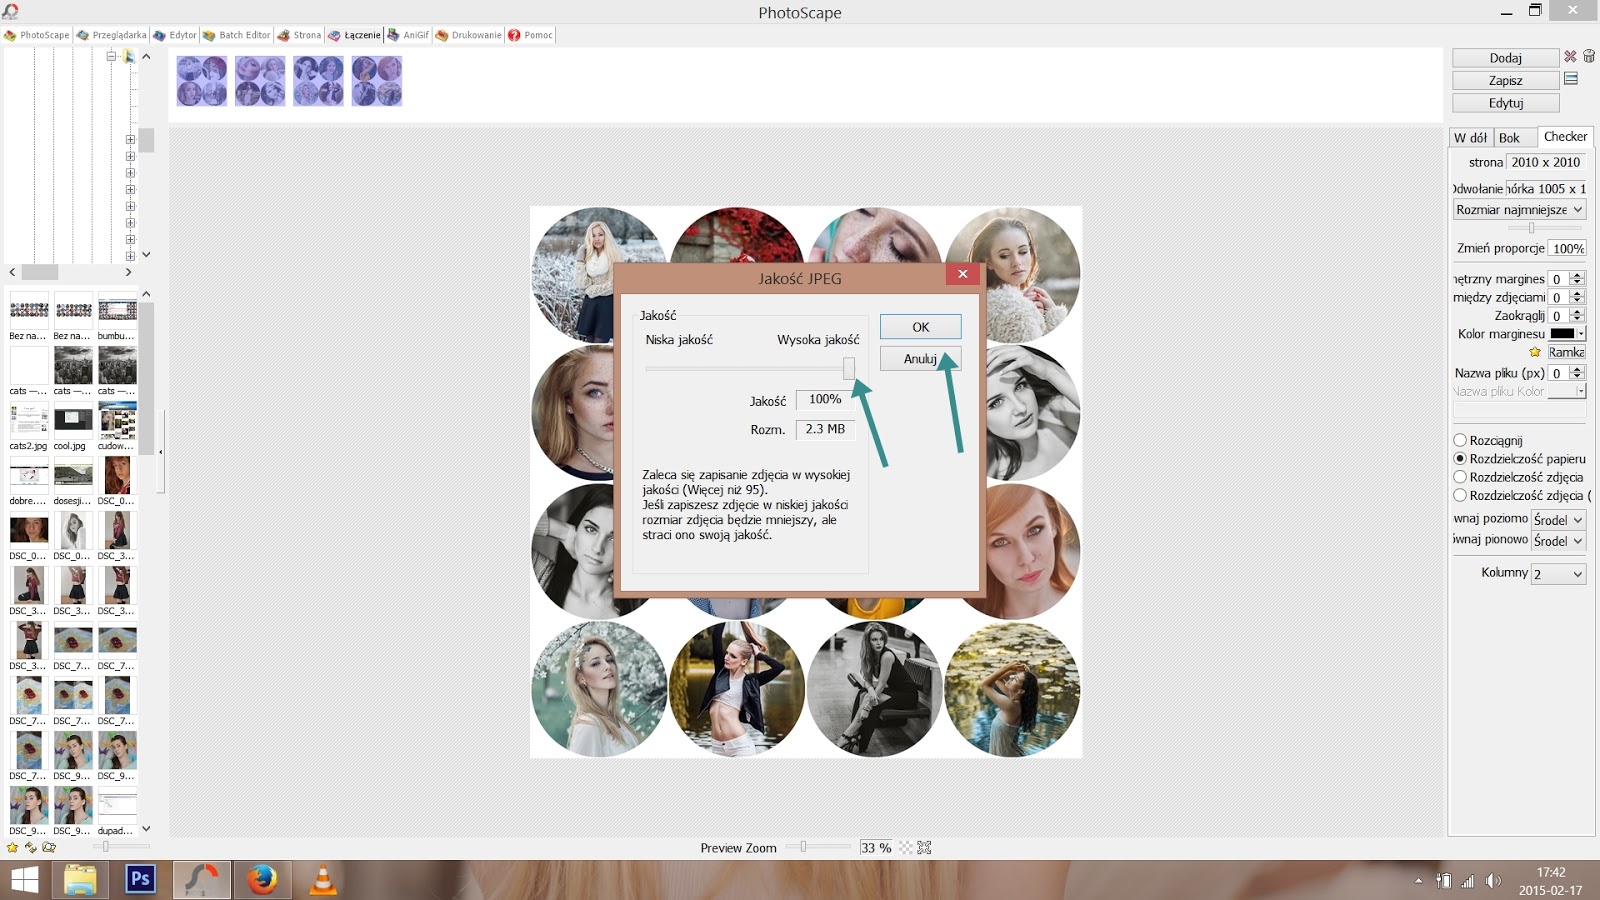Click the folder tree horizontal scrollbar right arrow
This screenshot has width=1600, height=900.
[x=128, y=272]
